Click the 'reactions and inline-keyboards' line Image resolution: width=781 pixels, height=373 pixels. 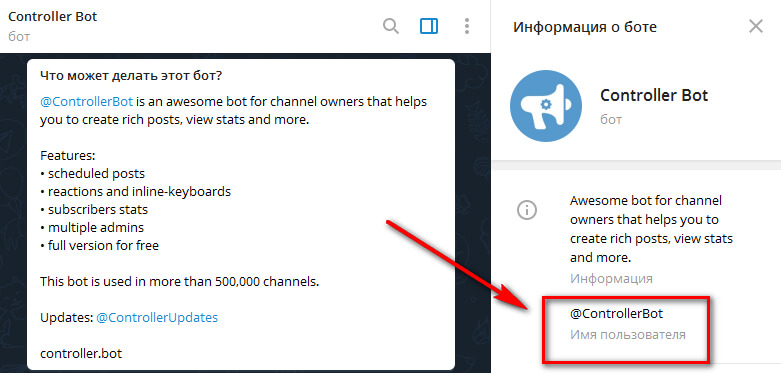(135, 192)
